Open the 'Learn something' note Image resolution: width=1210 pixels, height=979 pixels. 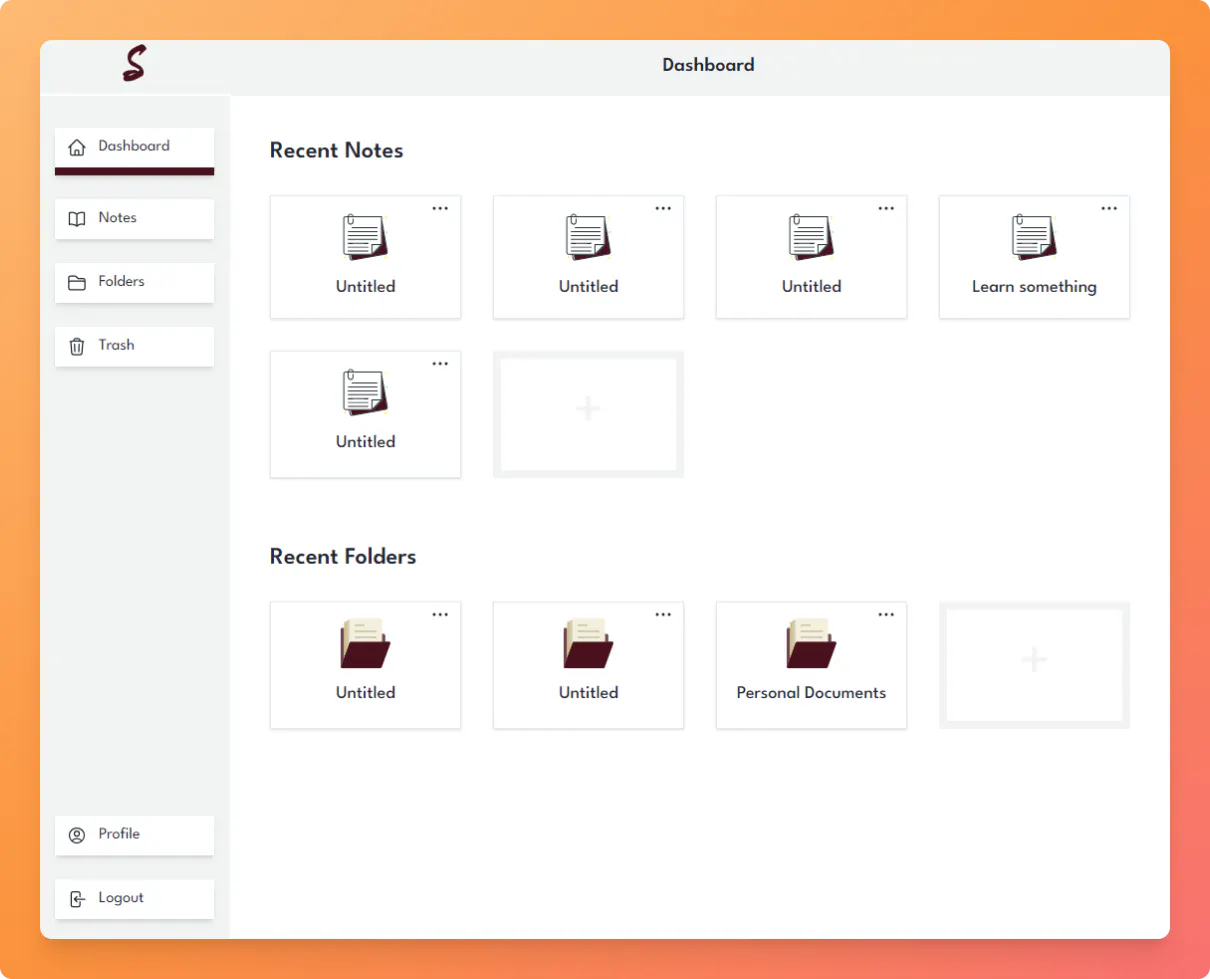(x=1033, y=258)
